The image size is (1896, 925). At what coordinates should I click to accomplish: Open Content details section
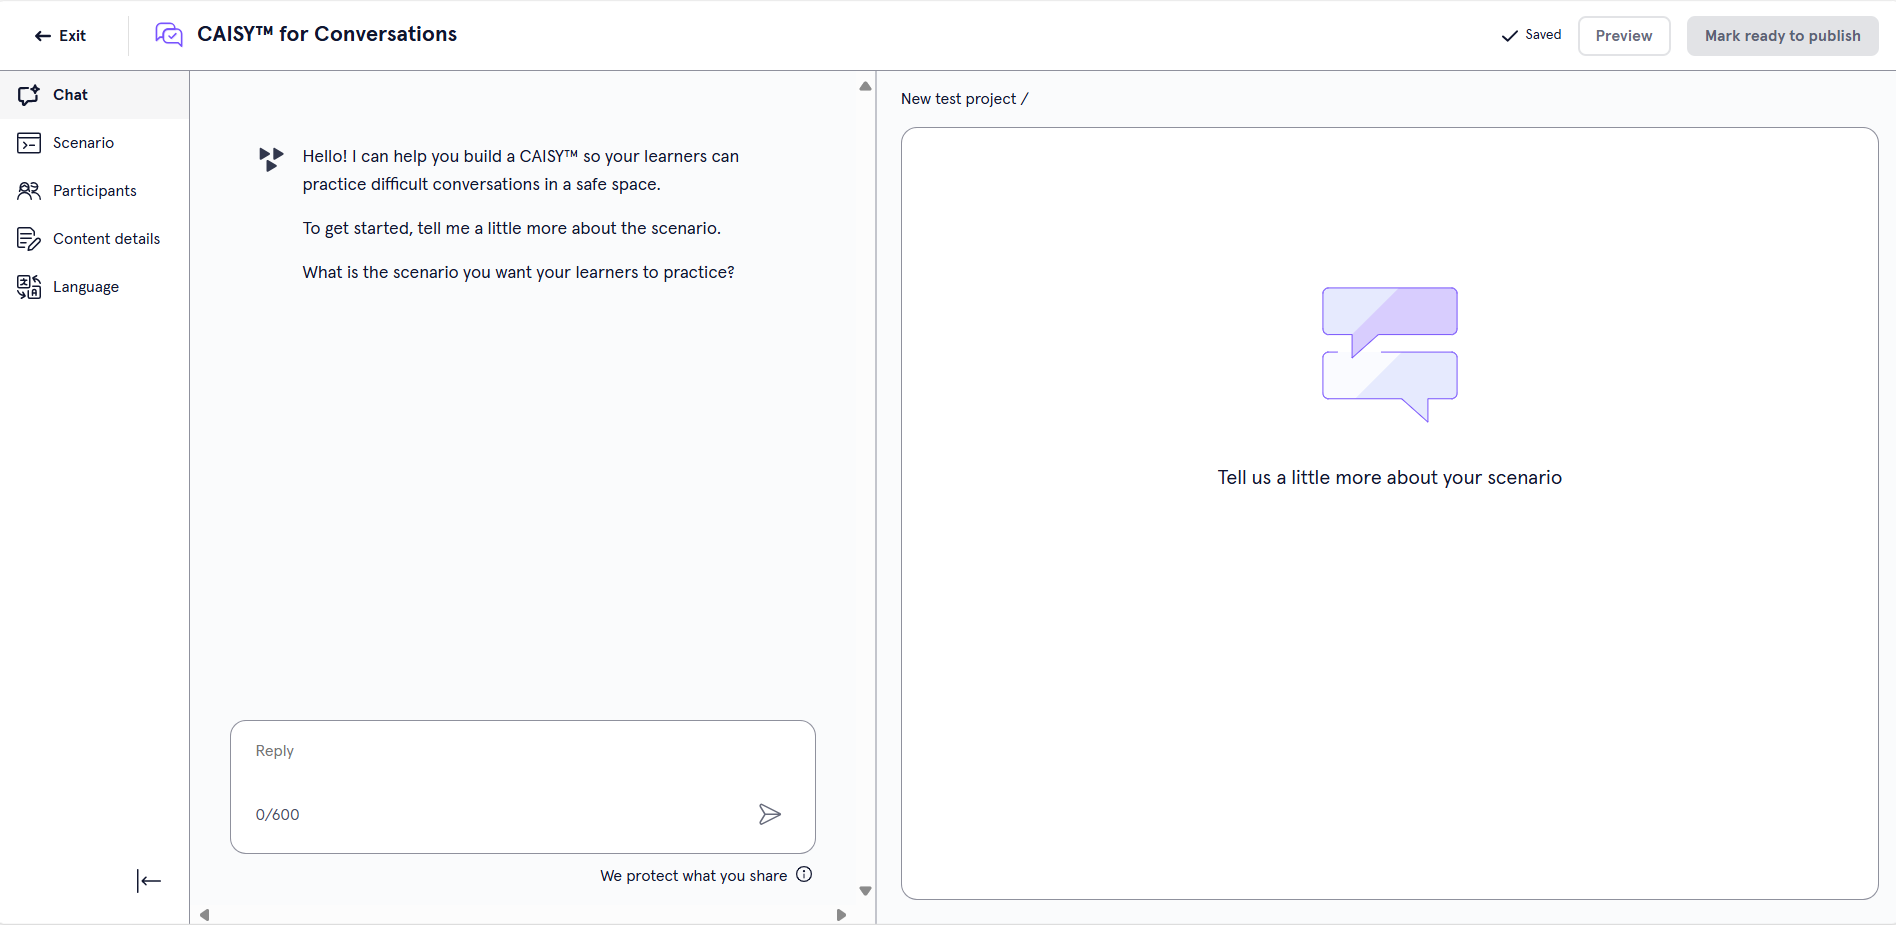pos(106,239)
